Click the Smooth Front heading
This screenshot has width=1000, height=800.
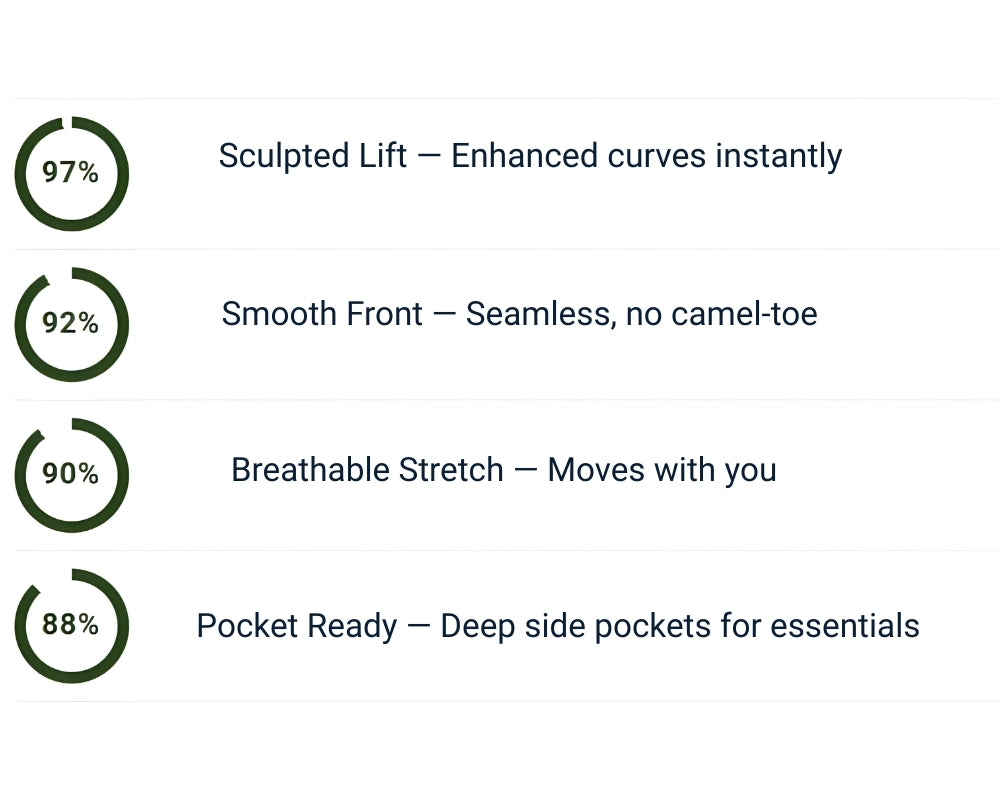click(x=322, y=314)
